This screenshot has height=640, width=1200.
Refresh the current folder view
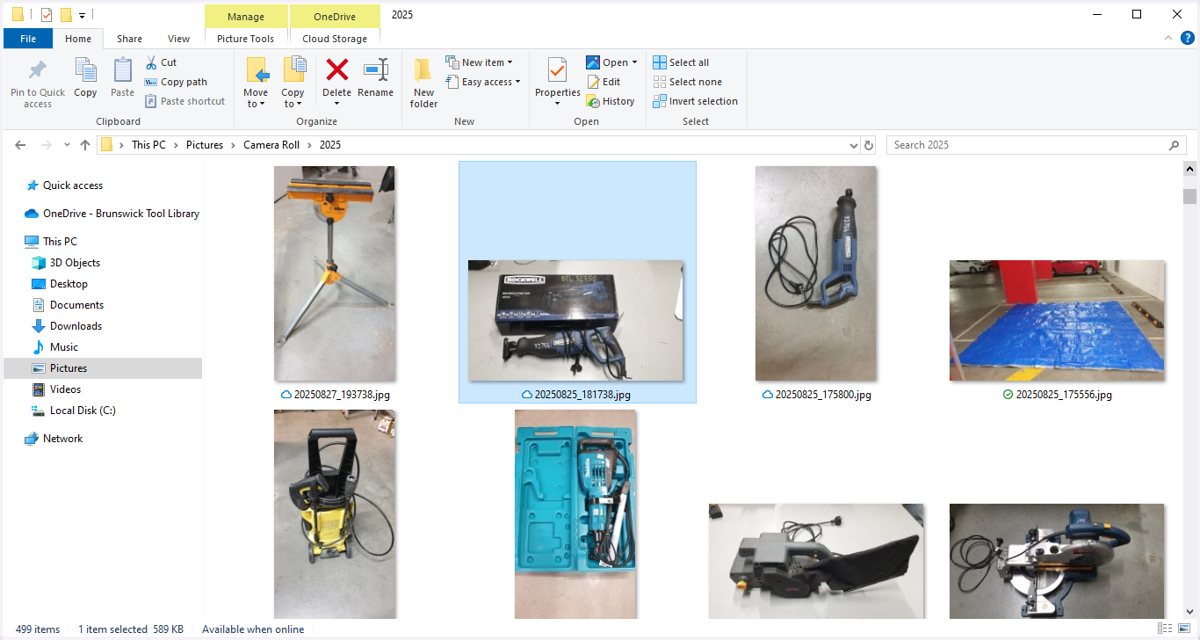(x=868, y=145)
